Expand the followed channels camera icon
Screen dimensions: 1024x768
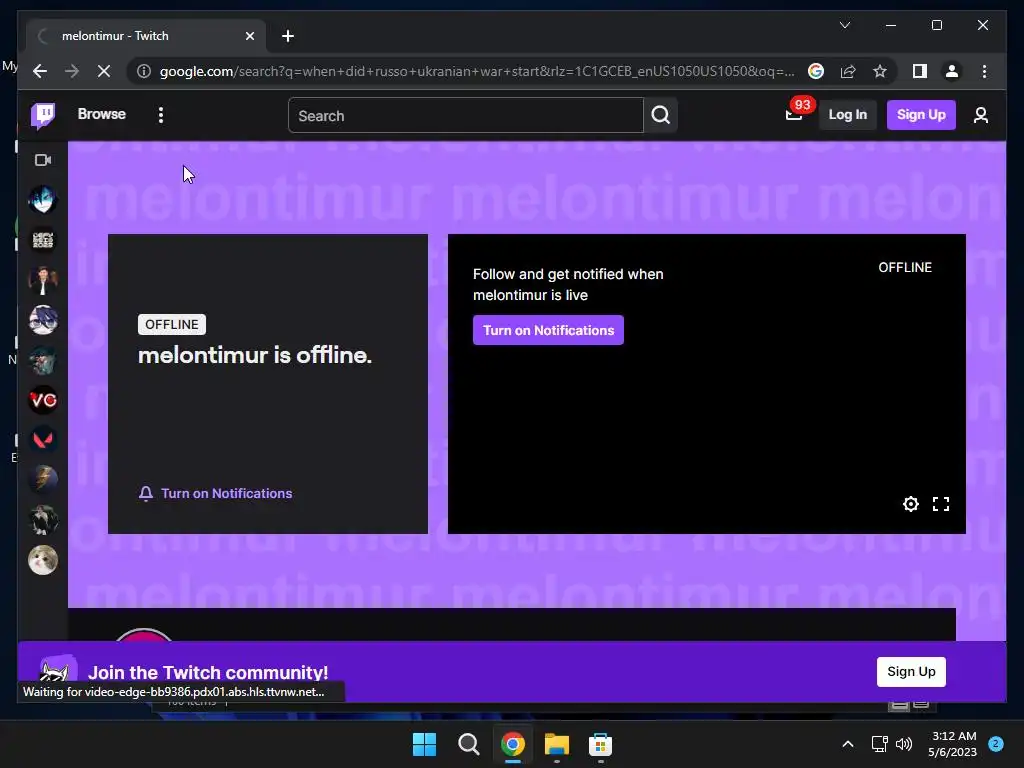coord(43,160)
